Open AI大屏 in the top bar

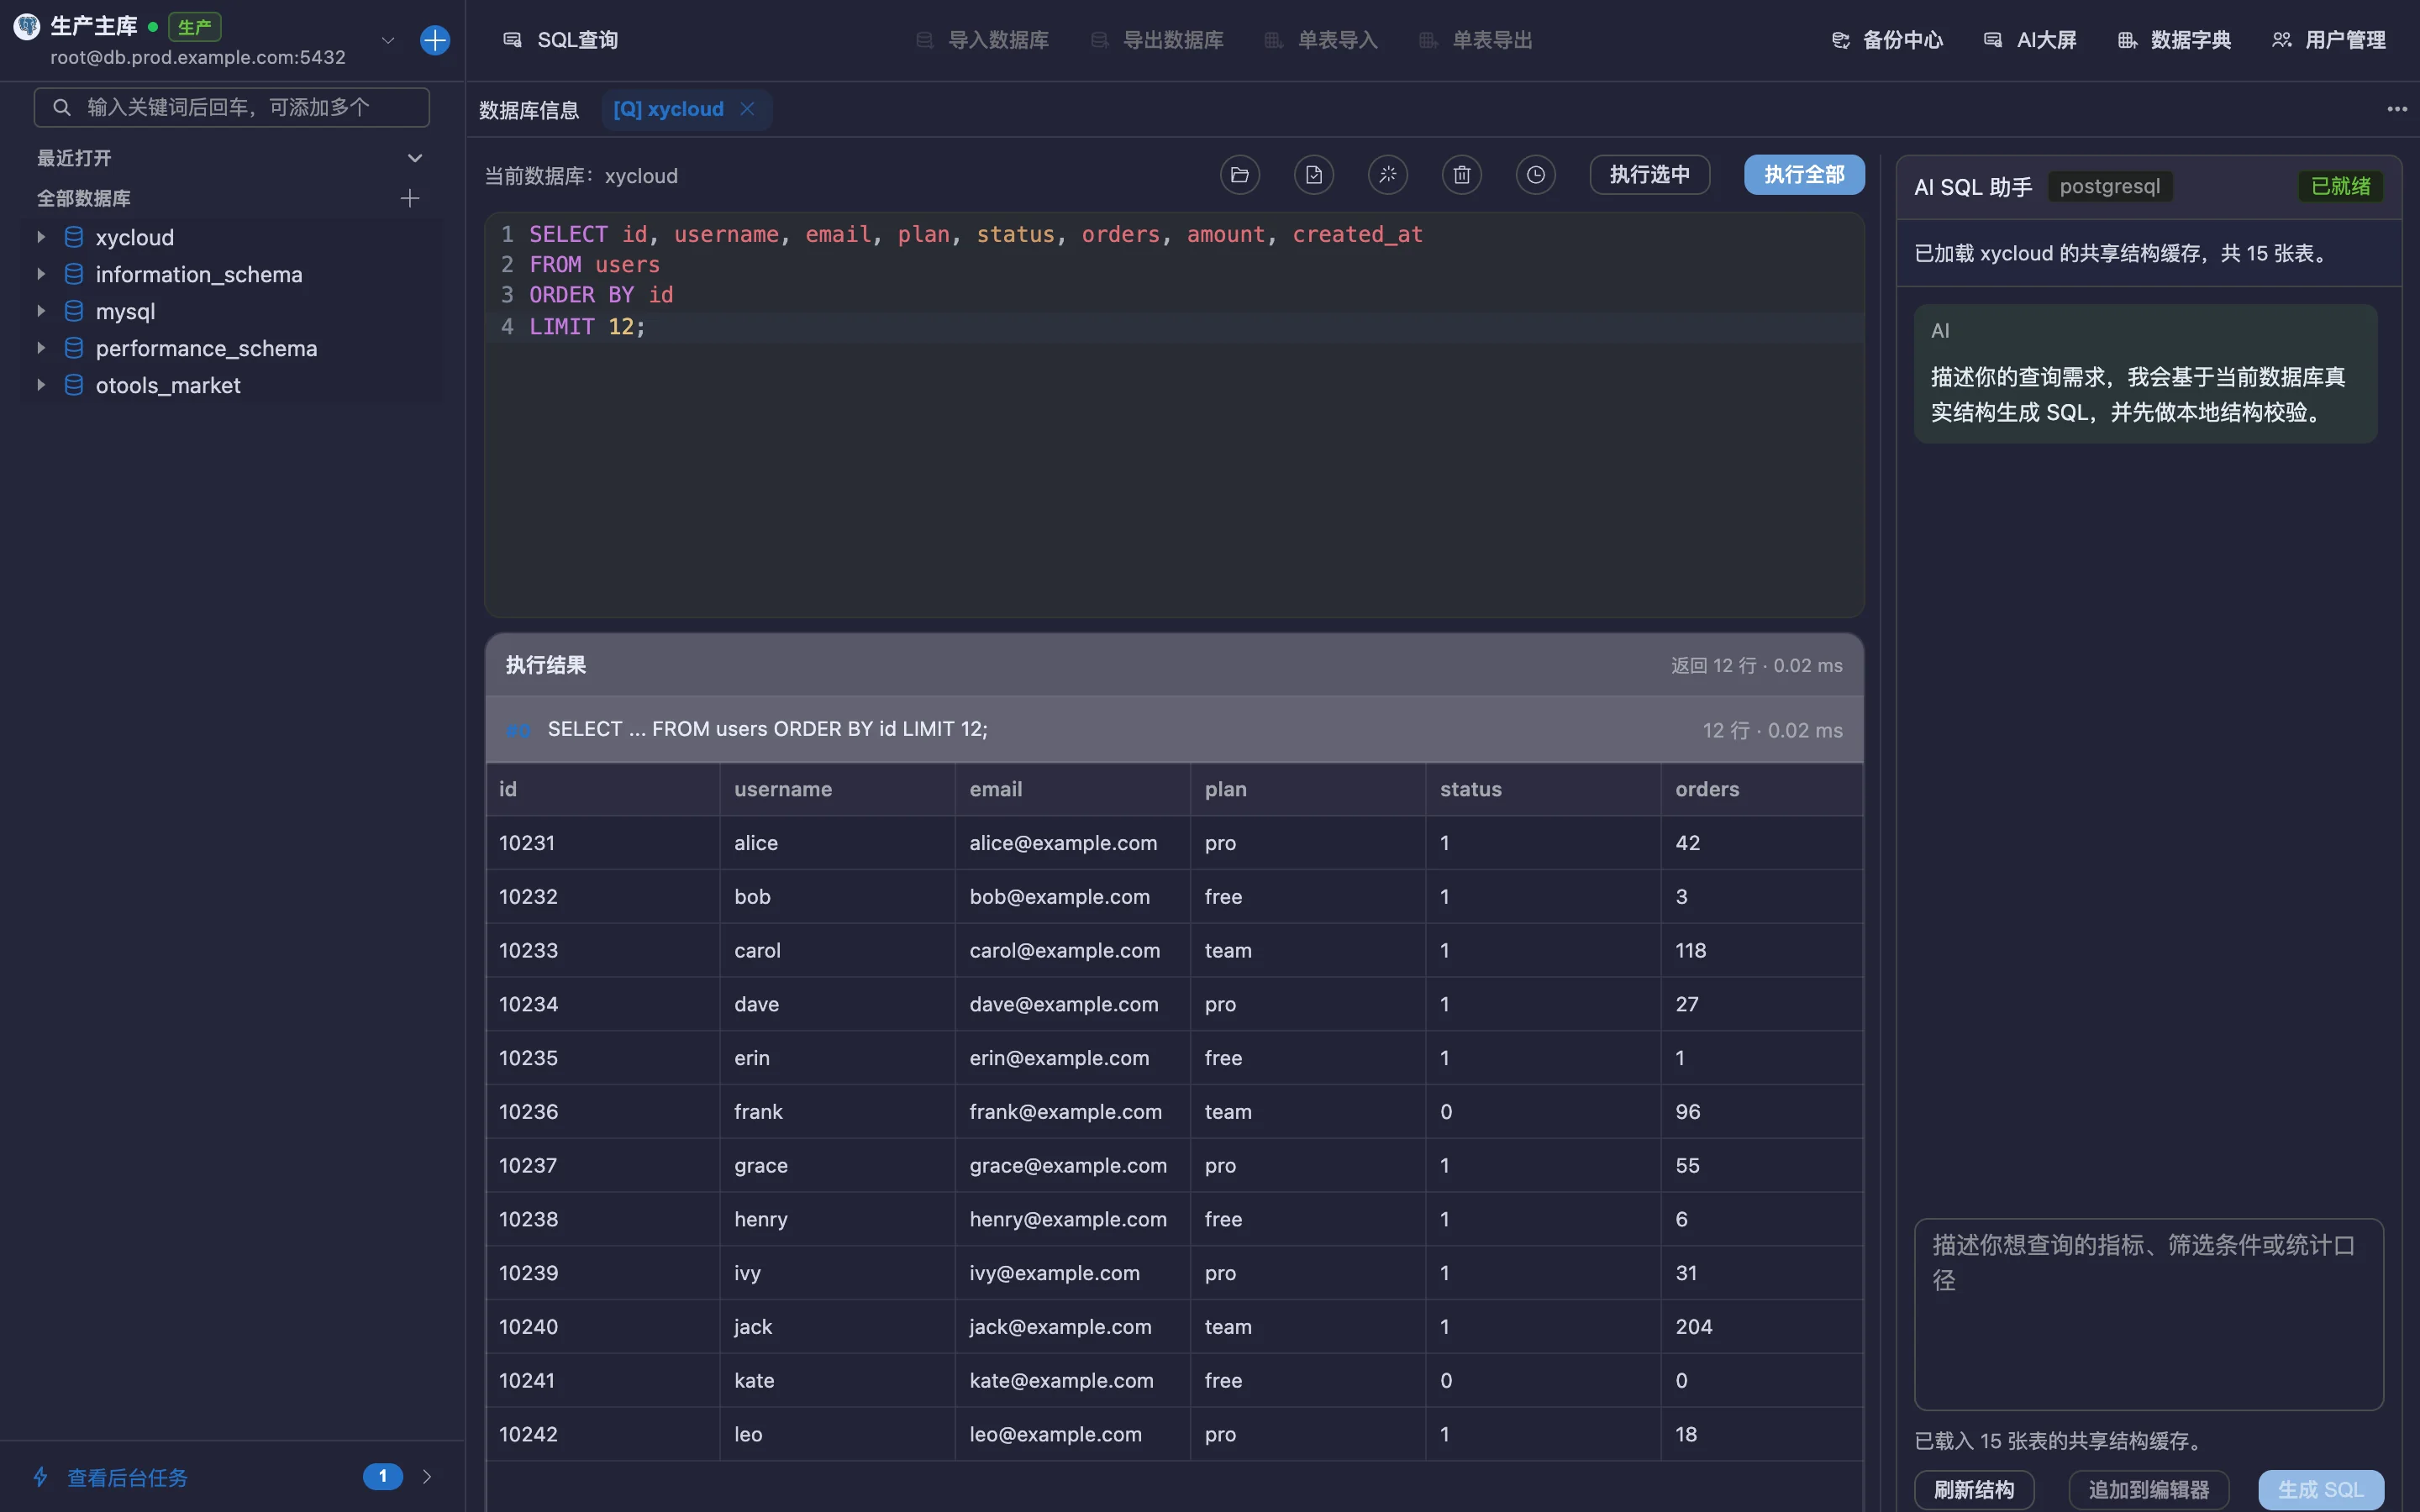[x=2030, y=40]
